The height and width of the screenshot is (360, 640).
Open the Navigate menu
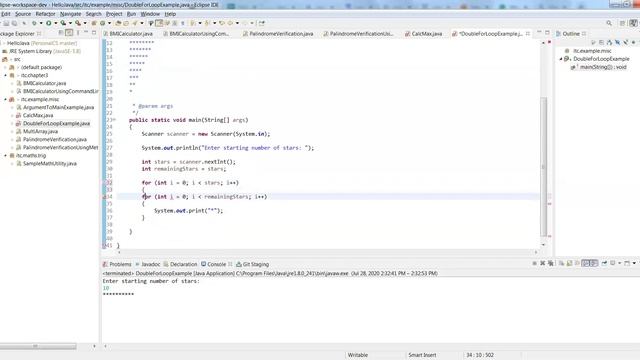71,14
